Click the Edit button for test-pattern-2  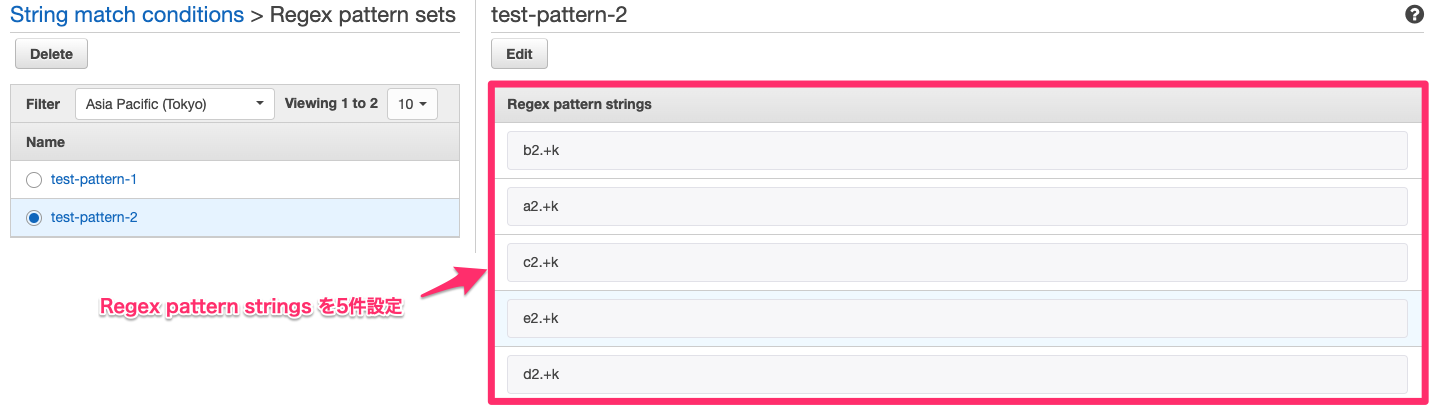519,54
